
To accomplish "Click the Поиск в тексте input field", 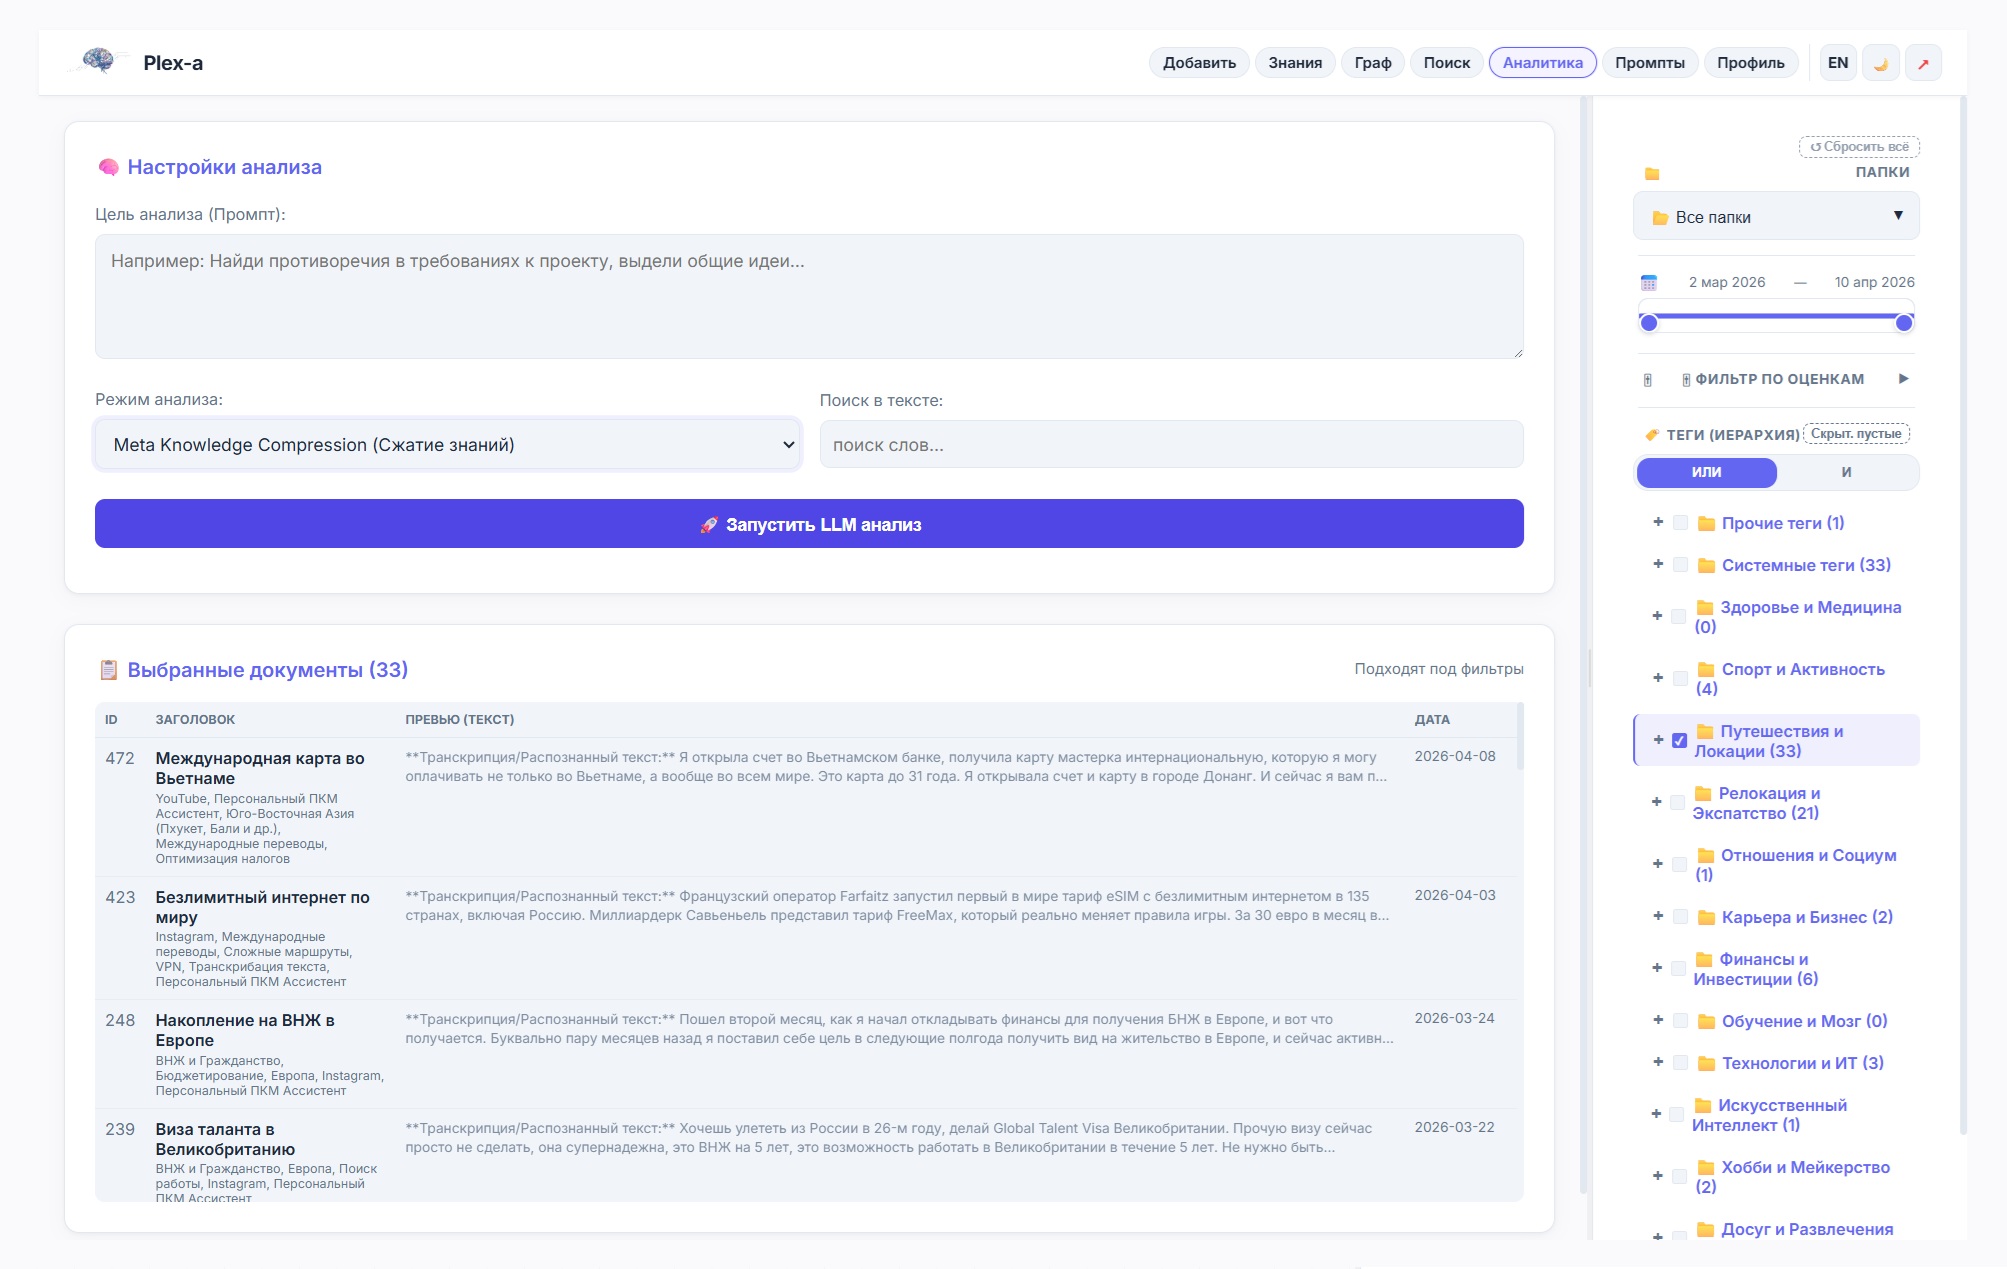I will coord(1170,445).
